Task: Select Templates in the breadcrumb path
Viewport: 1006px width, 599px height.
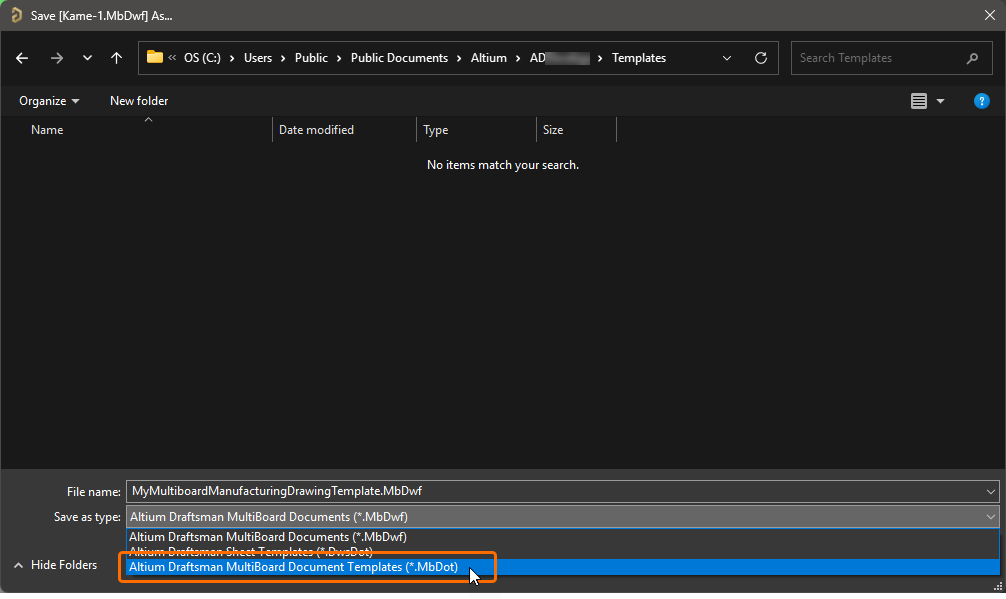Action: 639,58
